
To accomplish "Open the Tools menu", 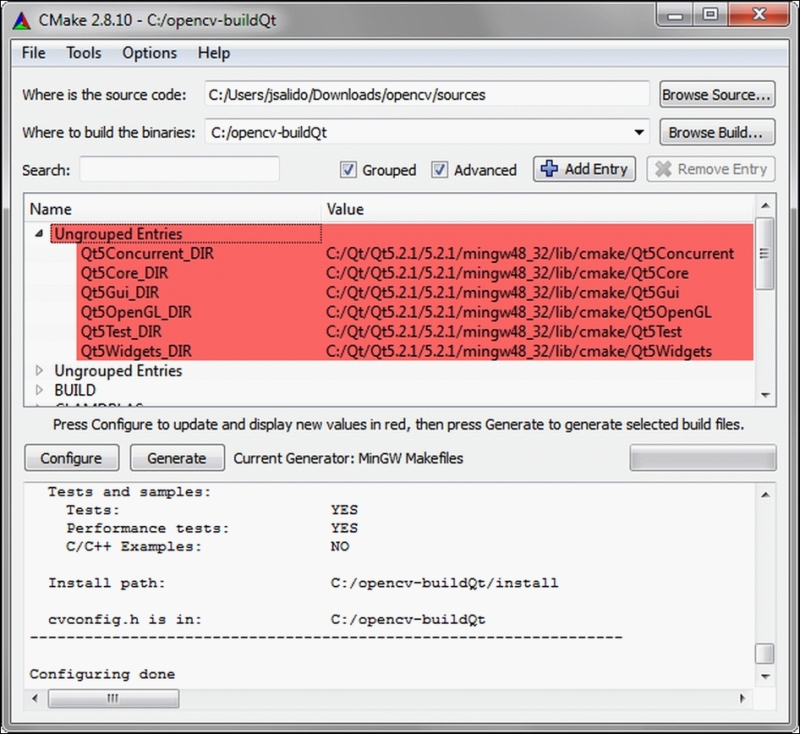I will [84, 53].
